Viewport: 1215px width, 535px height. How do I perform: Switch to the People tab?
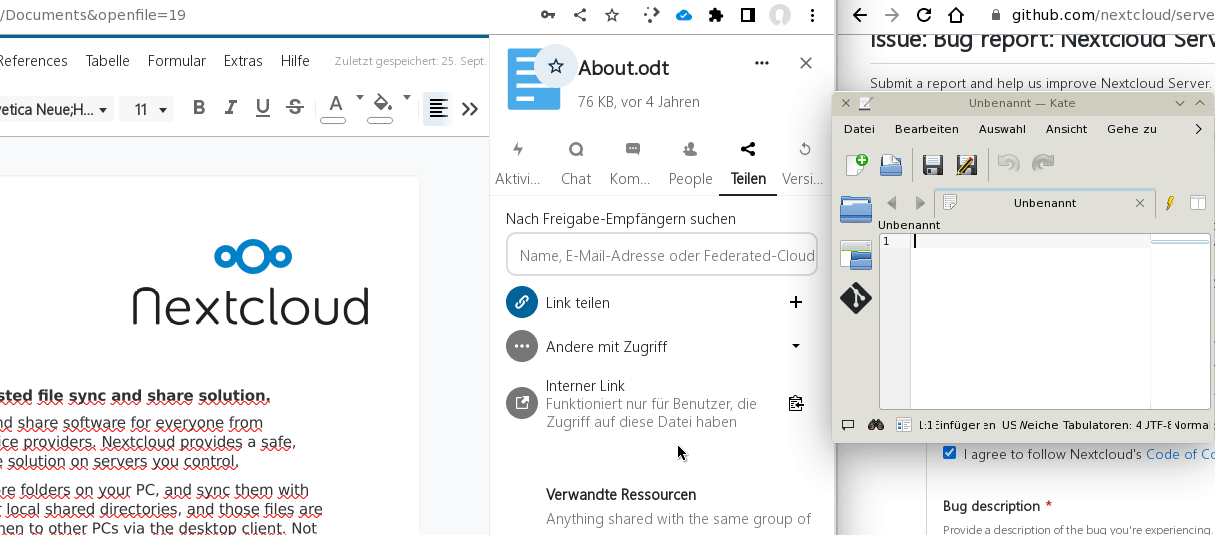point(690,164)
